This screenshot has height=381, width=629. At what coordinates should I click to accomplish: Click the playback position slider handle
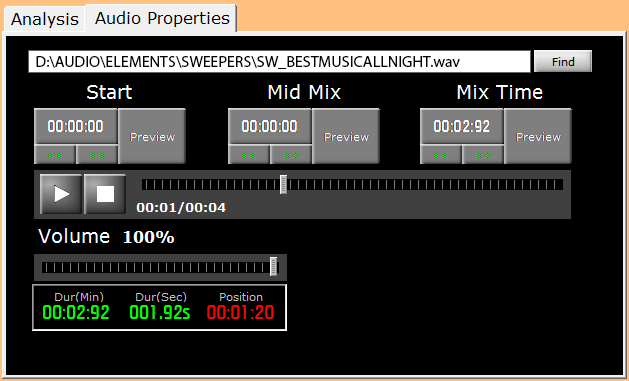coord(283,184)
